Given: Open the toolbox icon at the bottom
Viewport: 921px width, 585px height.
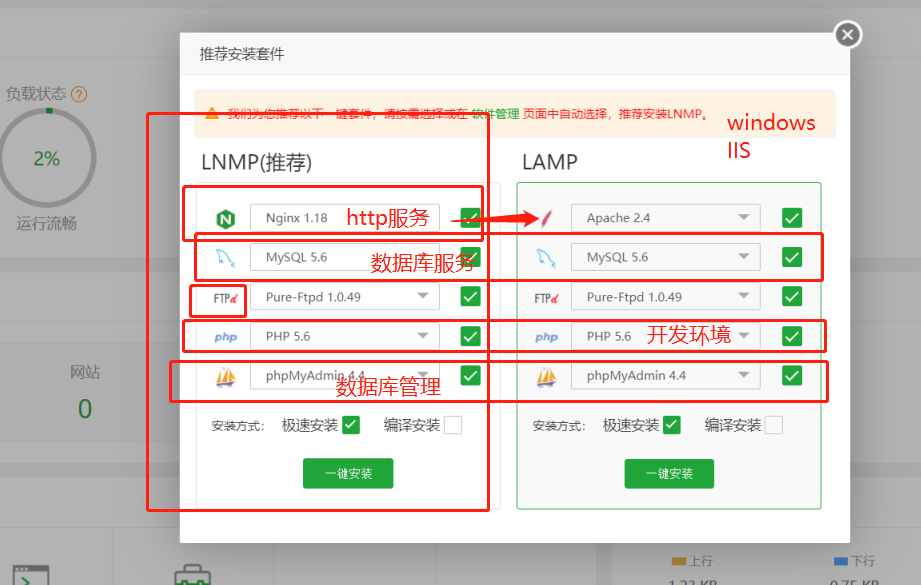Looking at the screenshot, I should pyautogui.click(x=192, y=575).
